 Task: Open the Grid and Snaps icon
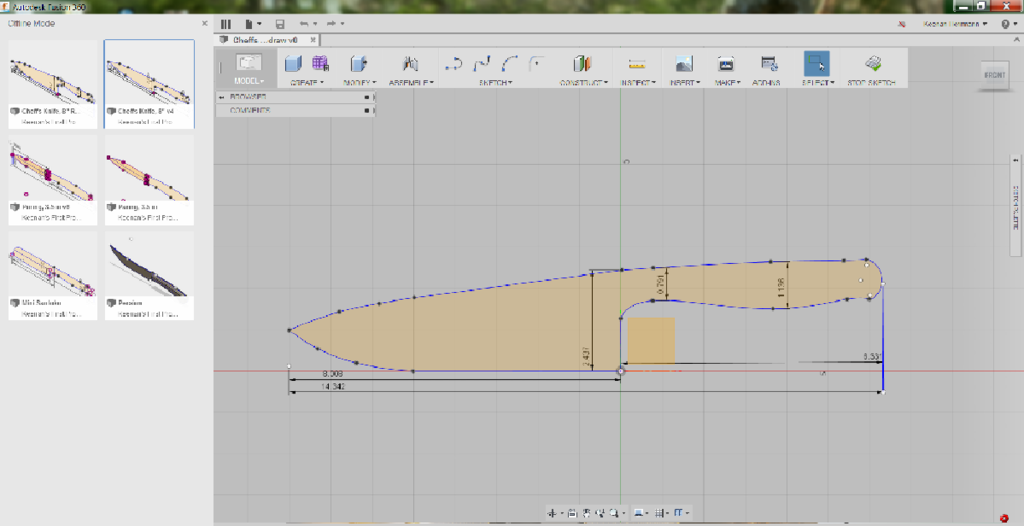click(x=662, y=513)
